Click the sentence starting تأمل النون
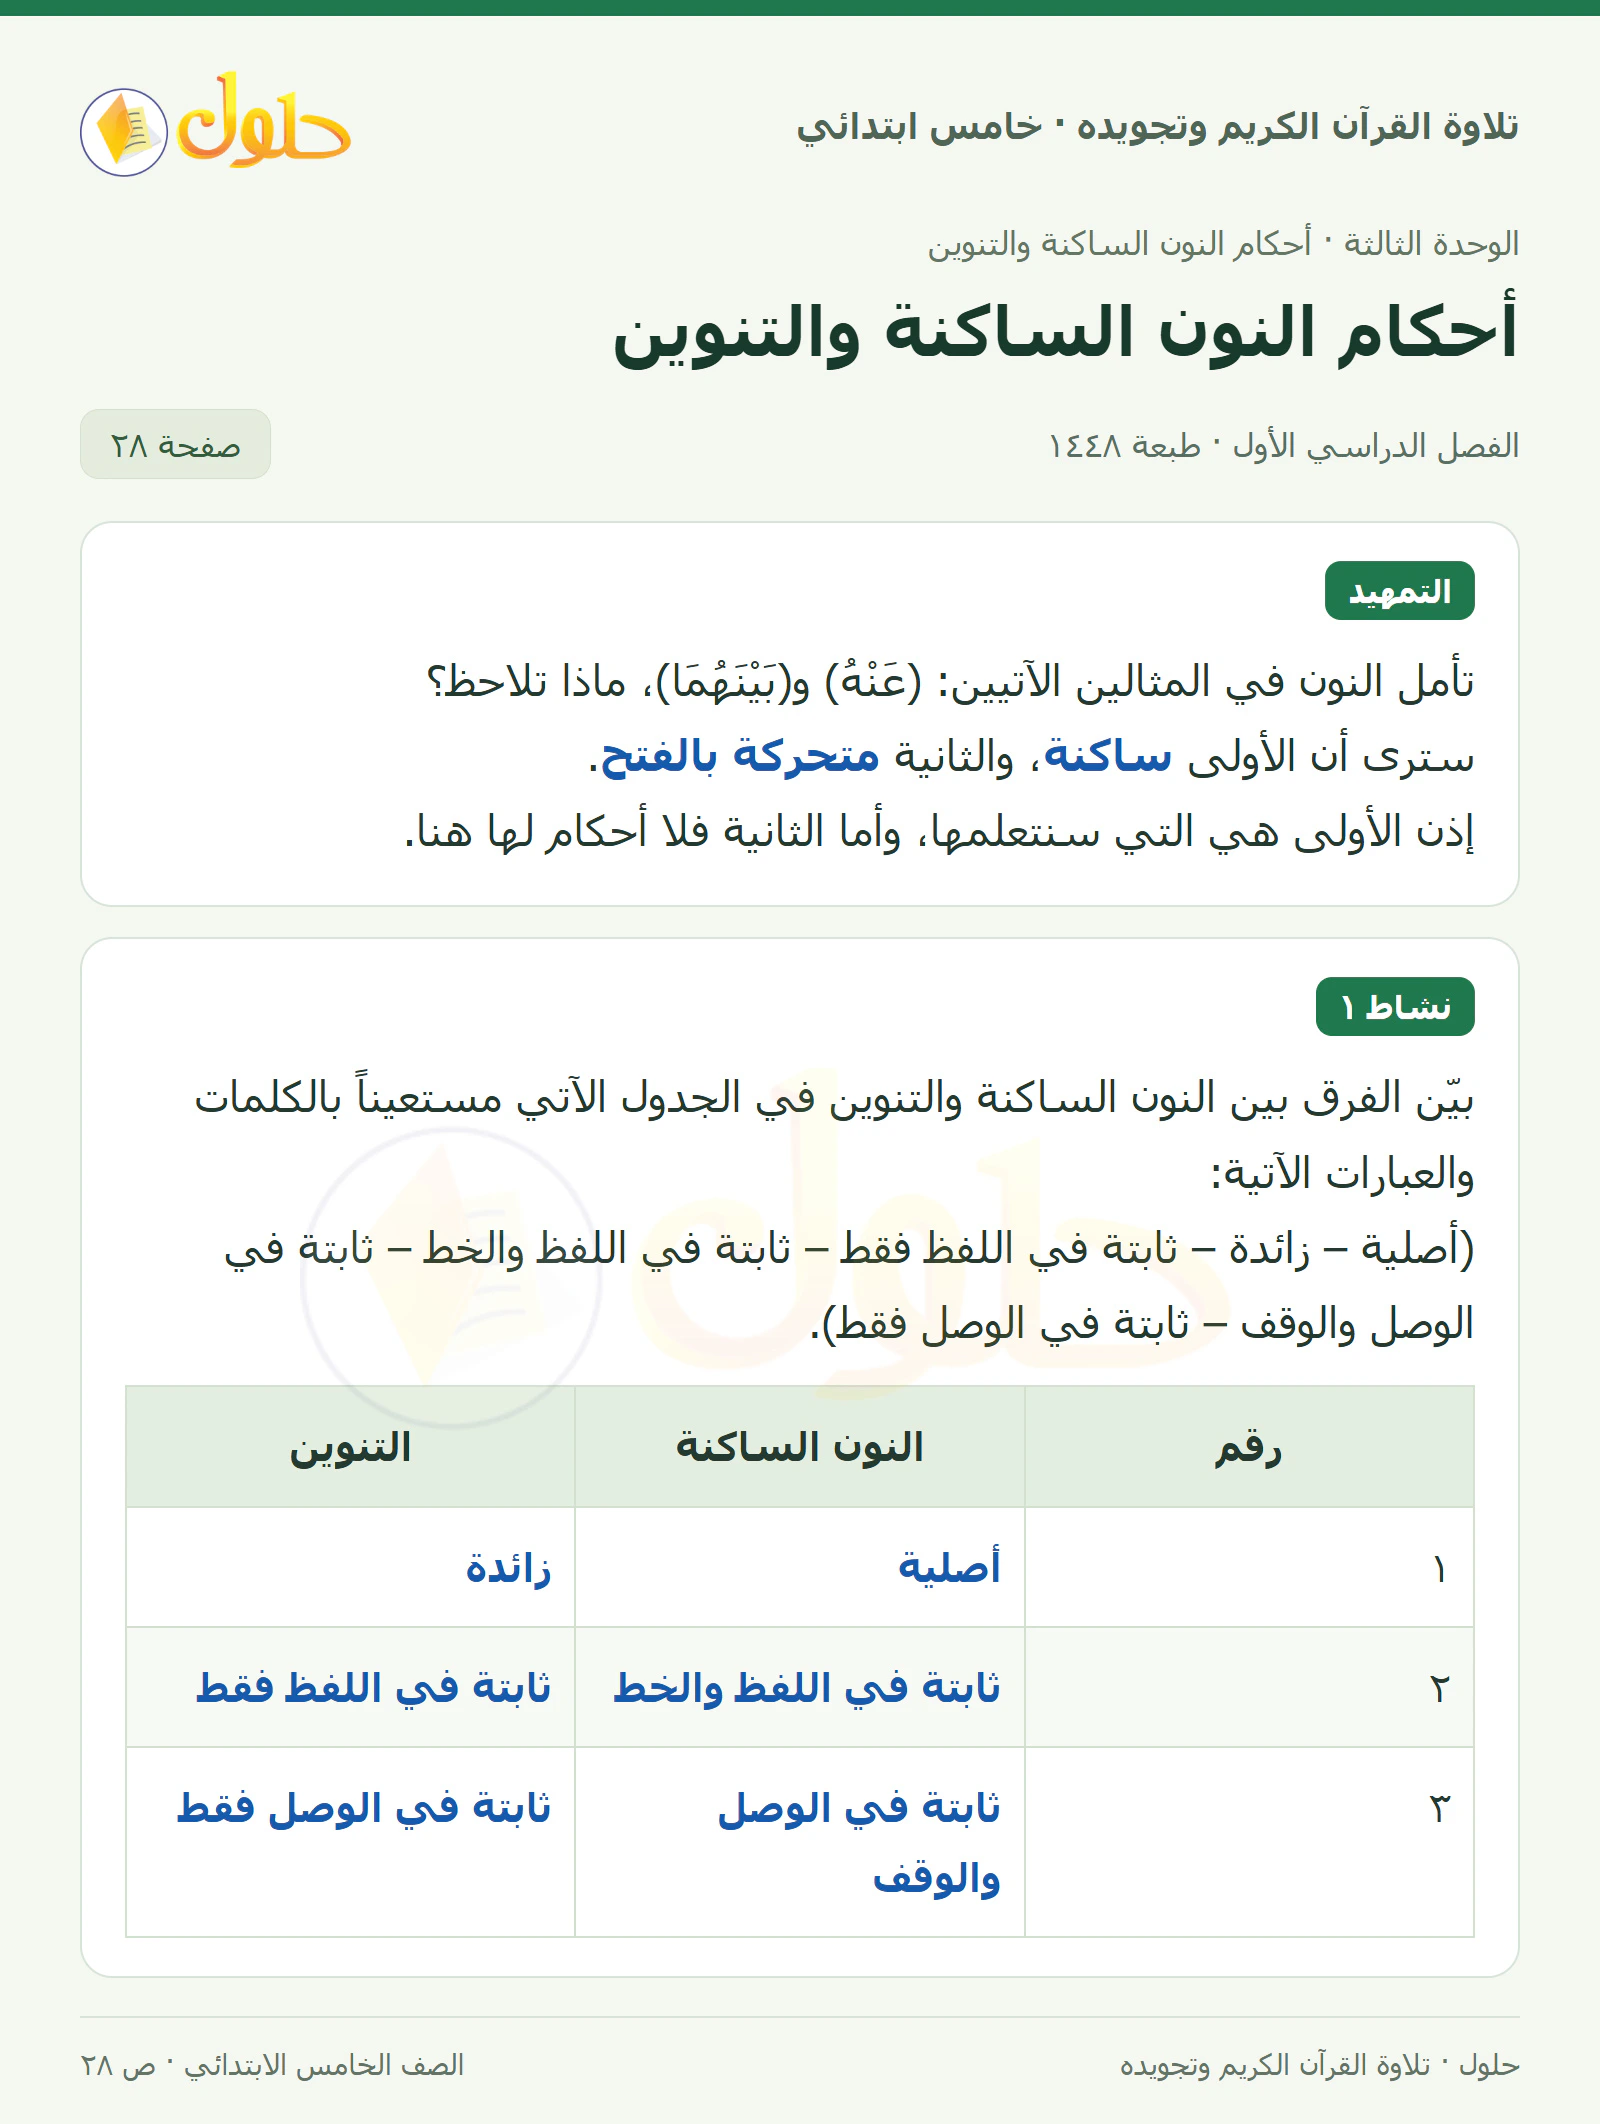 pyautogui.click(x=950, y=682)
